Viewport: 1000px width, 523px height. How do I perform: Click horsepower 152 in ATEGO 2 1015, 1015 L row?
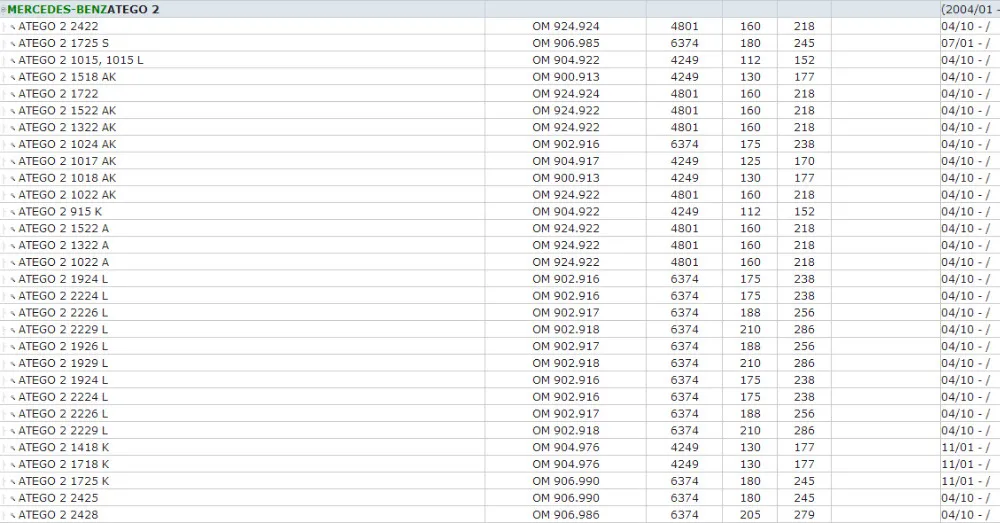[804, 60]
